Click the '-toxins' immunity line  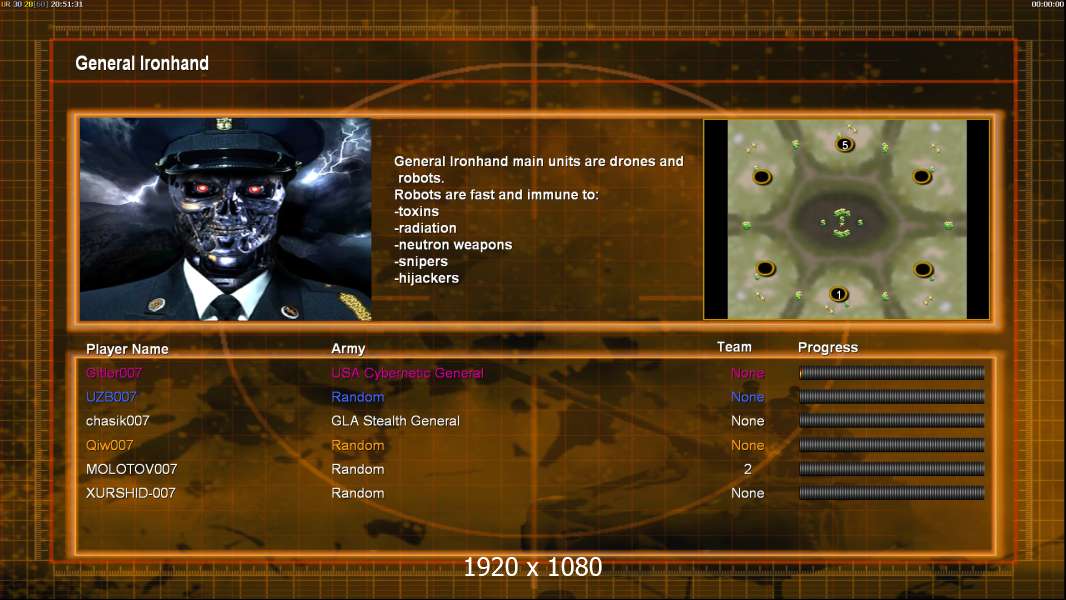pos(416,211)
